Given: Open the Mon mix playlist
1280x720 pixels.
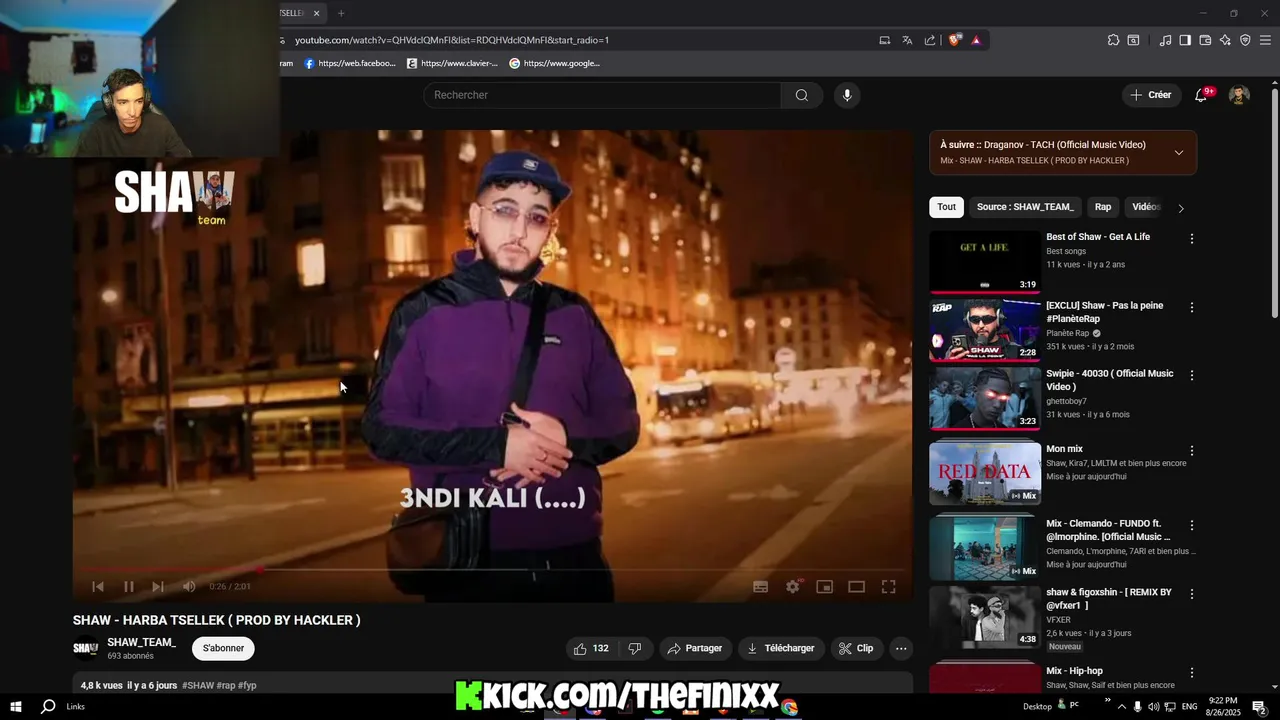Looking at the screenshot, I should [985, 474].
